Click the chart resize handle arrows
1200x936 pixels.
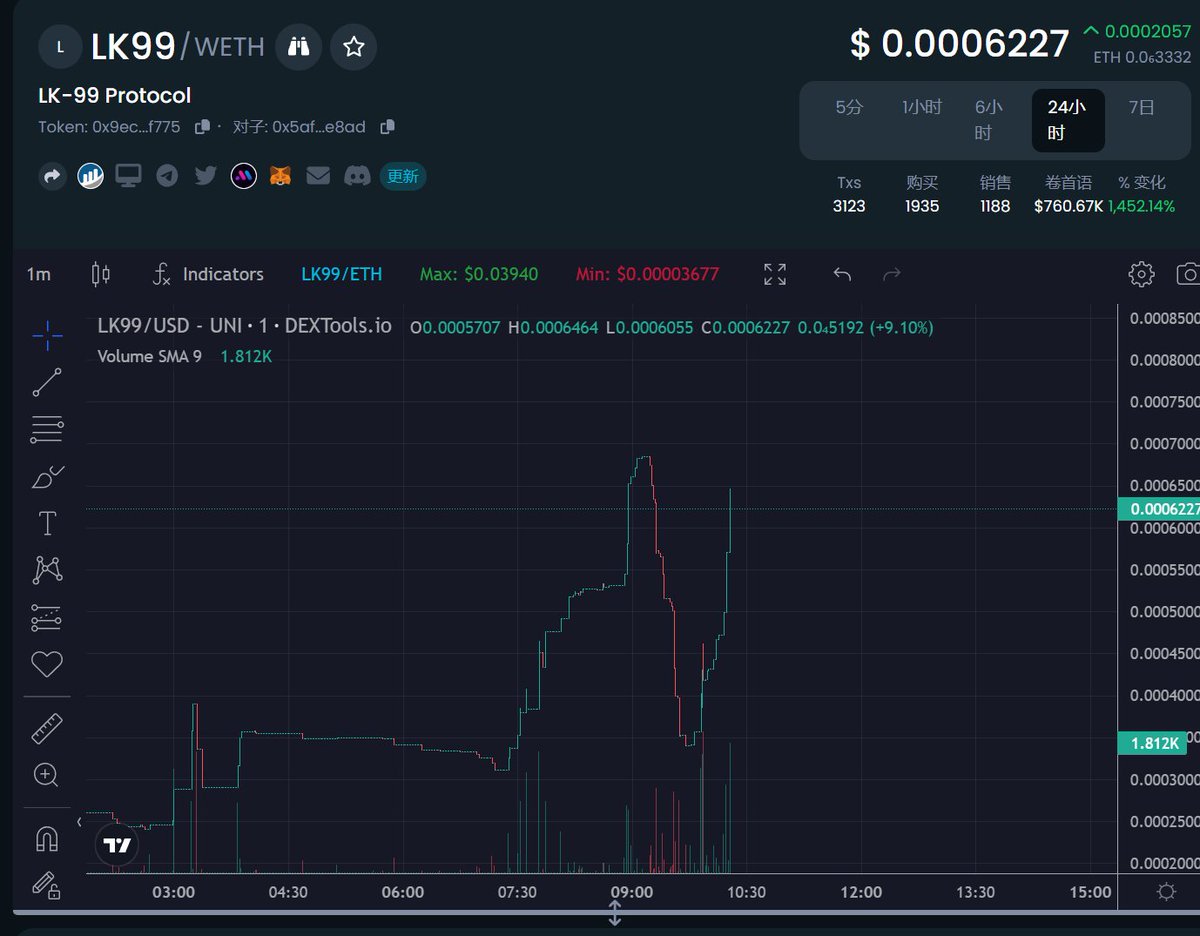pos(615,913)
